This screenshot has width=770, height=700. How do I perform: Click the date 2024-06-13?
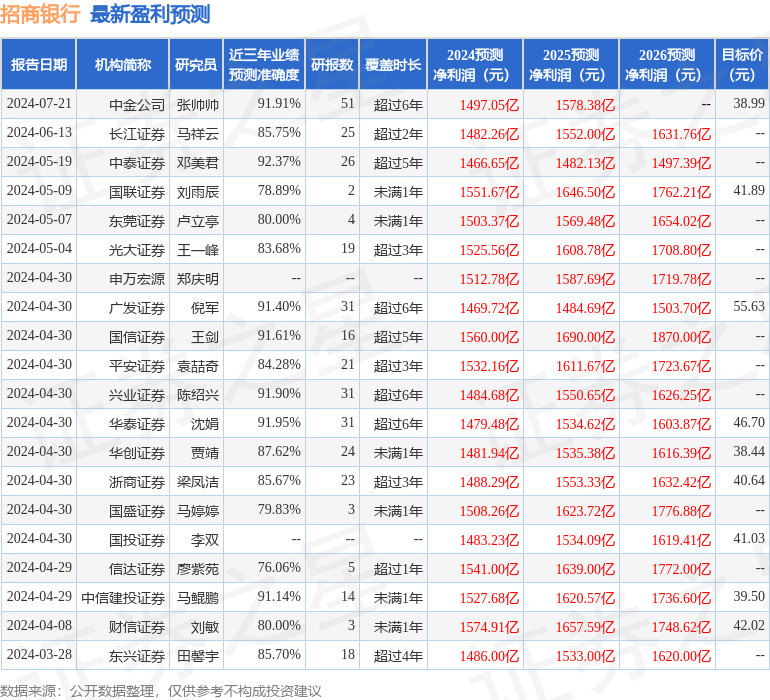[39, 133]
